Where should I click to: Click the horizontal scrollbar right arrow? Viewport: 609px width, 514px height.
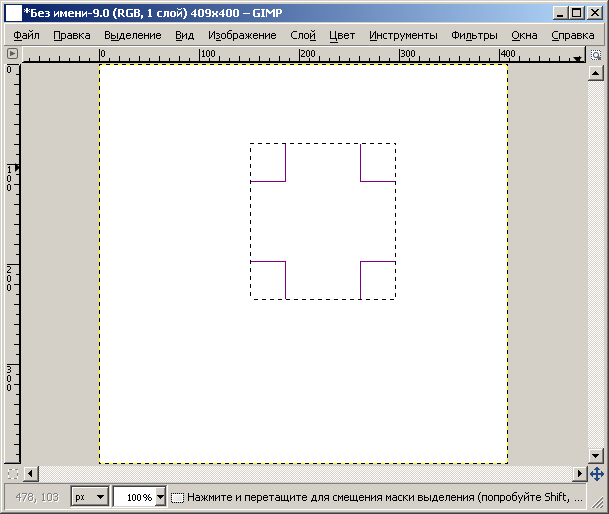click(580, 474)
